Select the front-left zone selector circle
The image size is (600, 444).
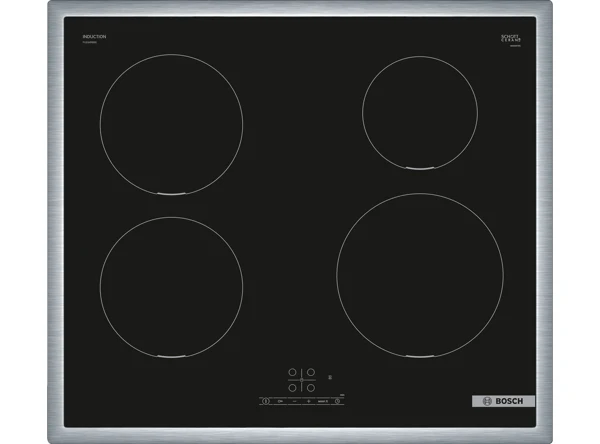292,388
